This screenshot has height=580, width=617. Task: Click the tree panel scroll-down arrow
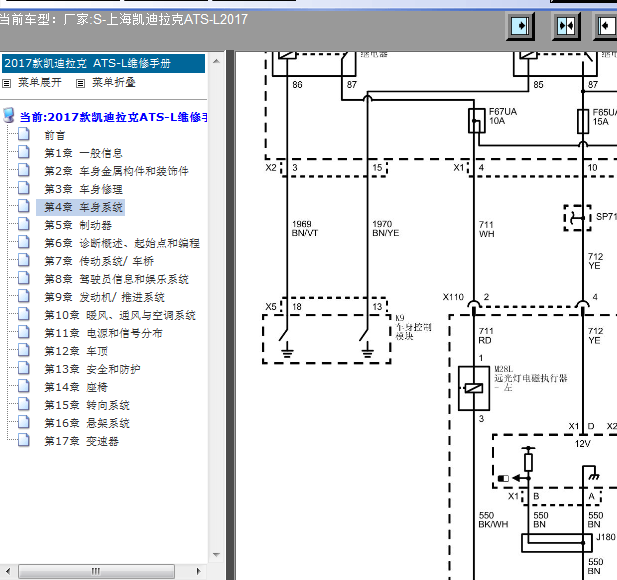(216, 555)
